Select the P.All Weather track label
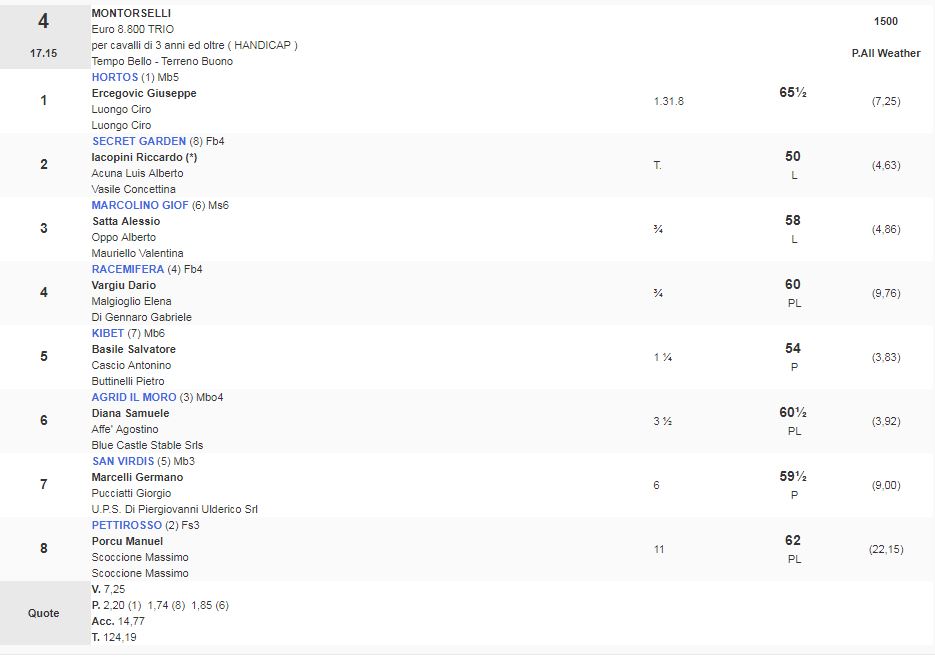 pos(885,53)
